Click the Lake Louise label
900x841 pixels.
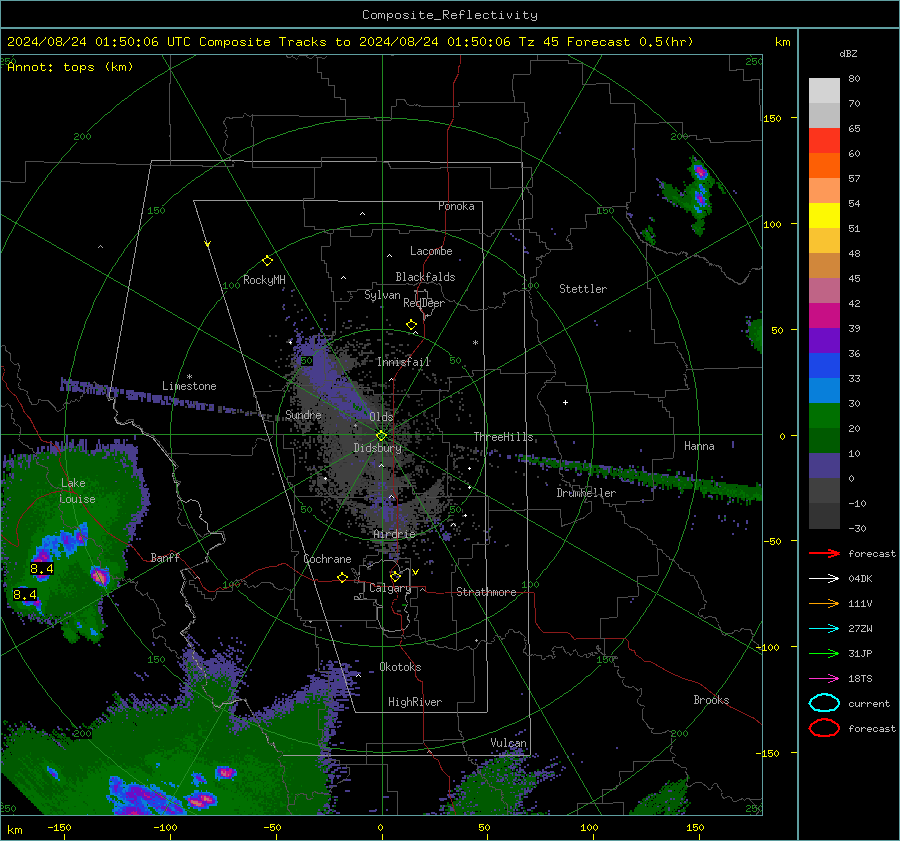coord(77,491)
